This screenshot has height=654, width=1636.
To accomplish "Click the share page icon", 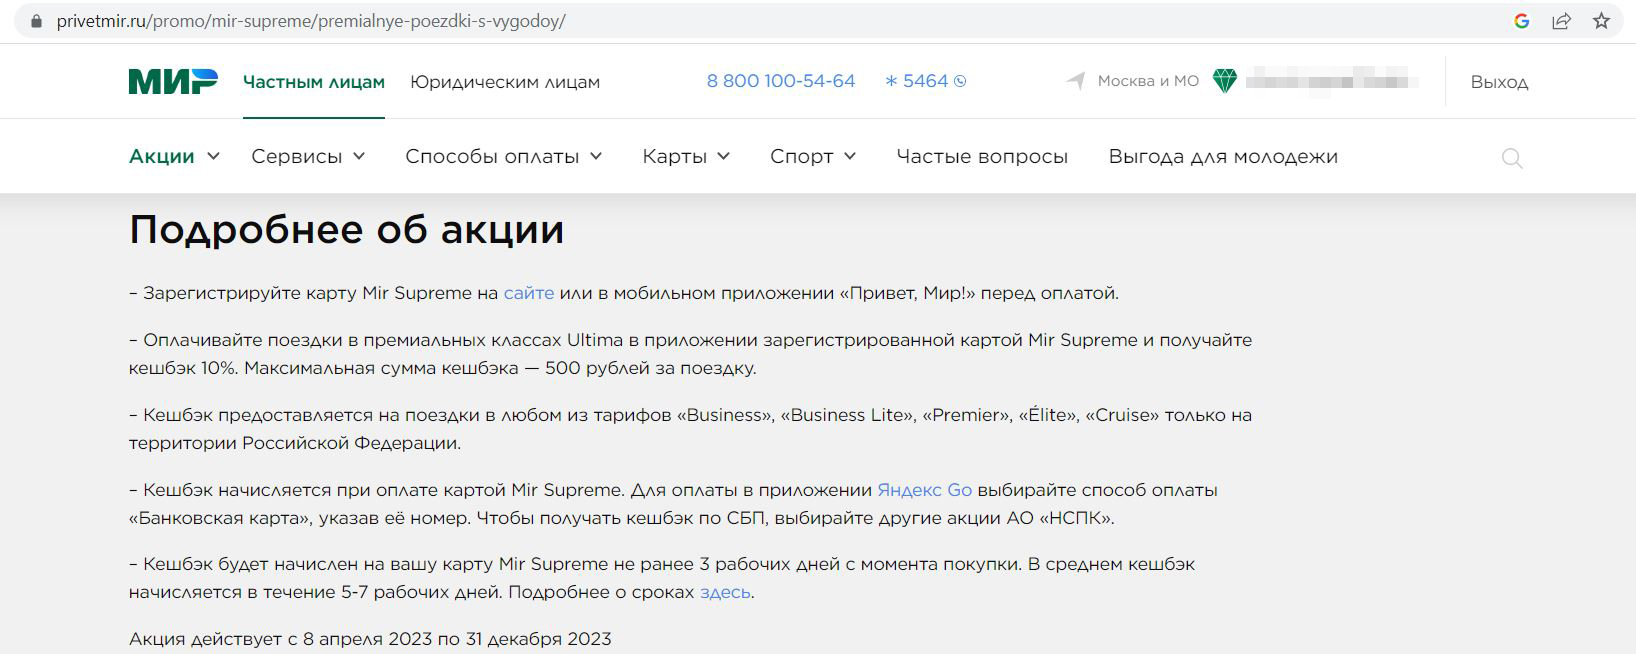I will pos(1561,21).
